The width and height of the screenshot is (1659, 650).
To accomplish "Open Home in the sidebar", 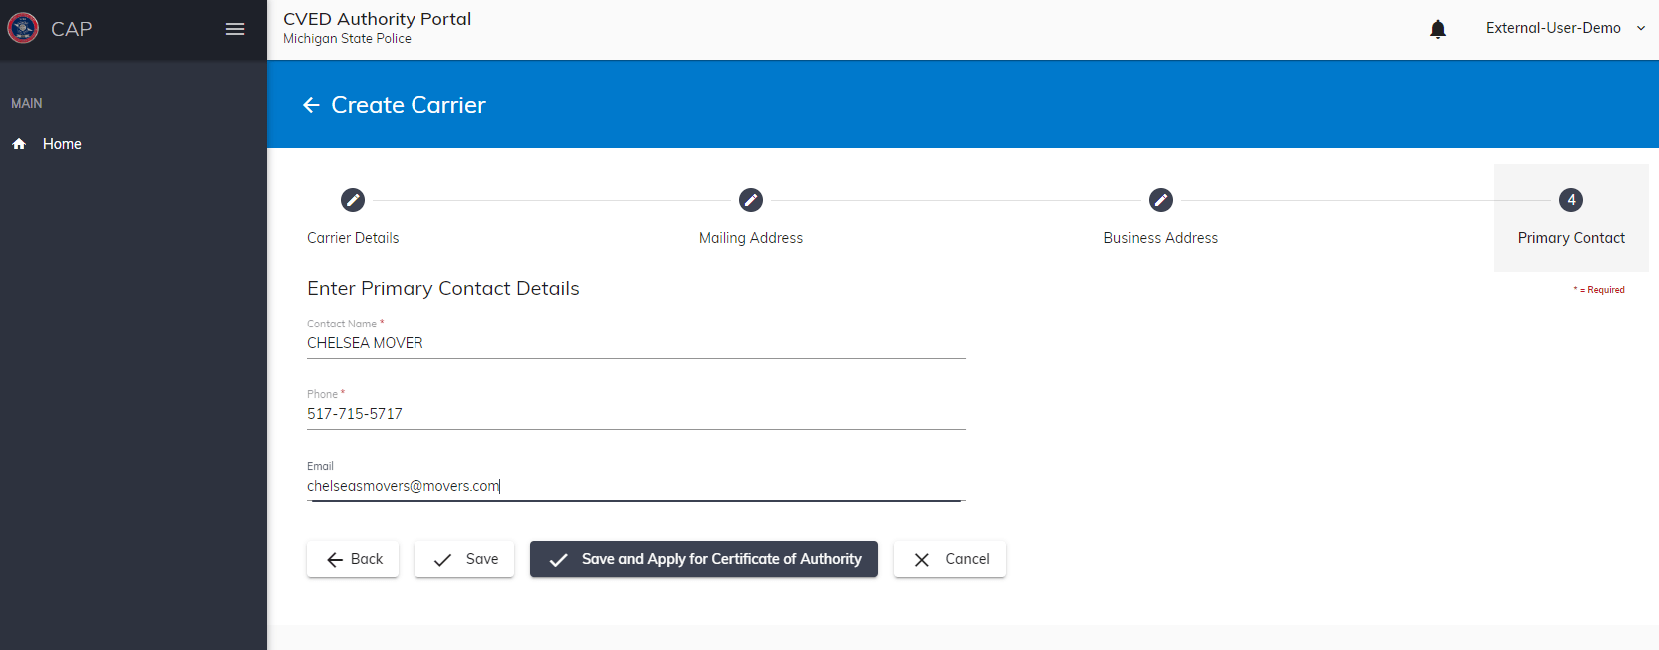I will coord(62,144).
